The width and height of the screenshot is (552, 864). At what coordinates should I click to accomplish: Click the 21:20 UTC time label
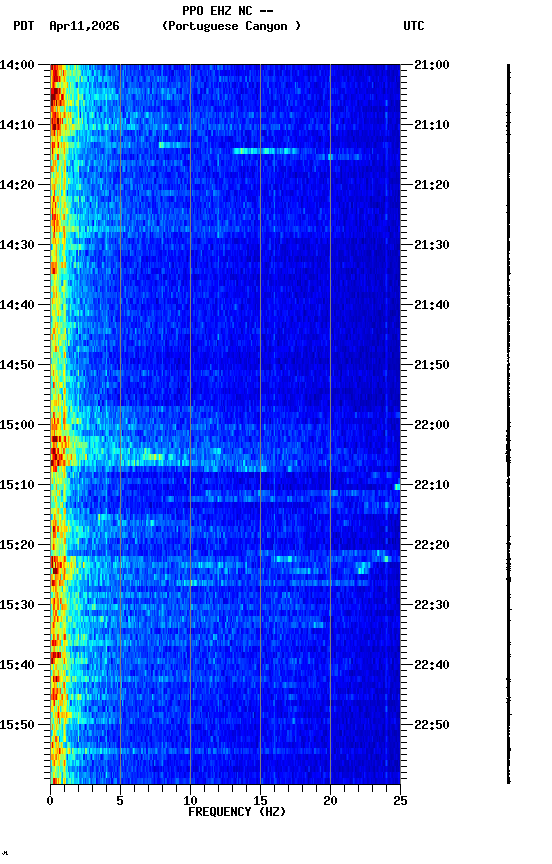click(432, 185)
